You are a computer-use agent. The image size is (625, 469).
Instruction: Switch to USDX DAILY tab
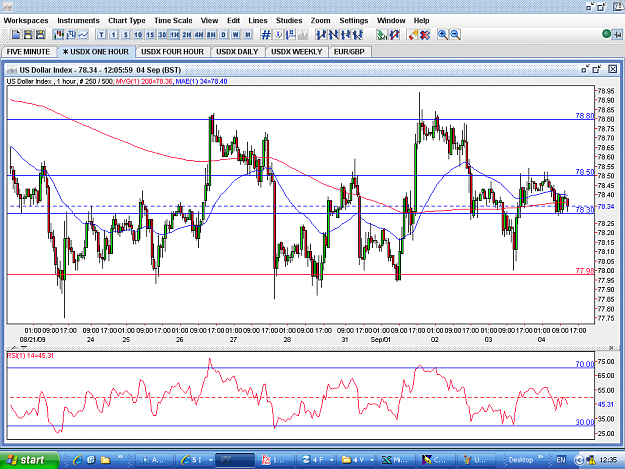point(237,52)
